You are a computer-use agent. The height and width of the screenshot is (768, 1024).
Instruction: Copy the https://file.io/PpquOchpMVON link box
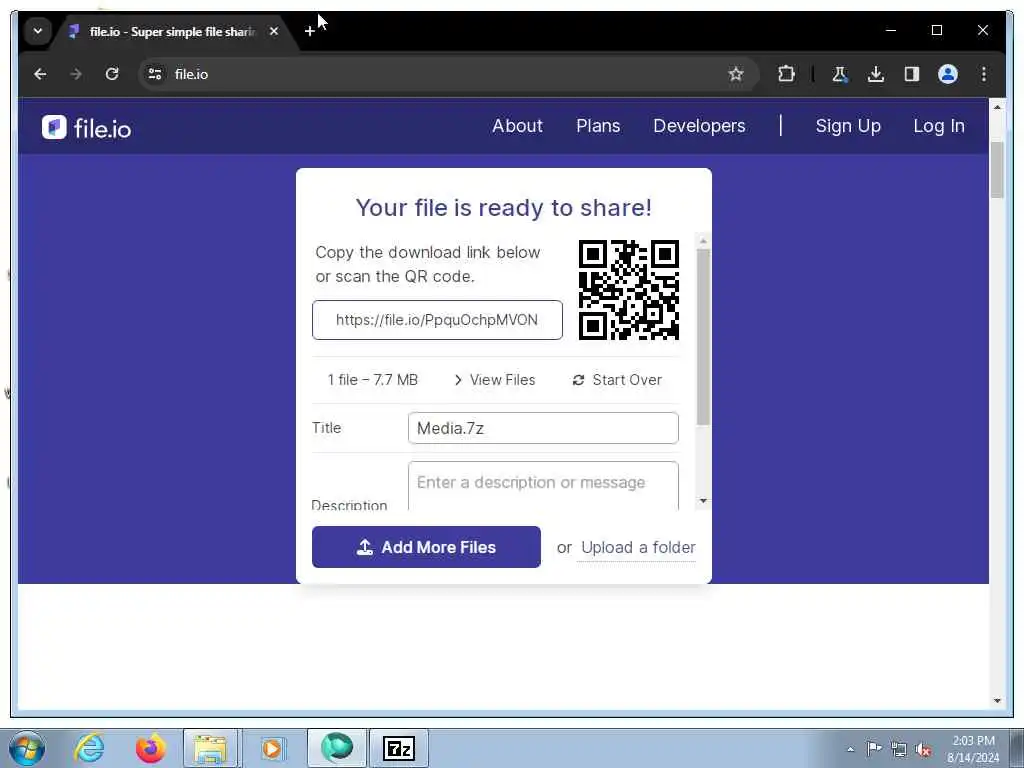click(x=437, y=320)
